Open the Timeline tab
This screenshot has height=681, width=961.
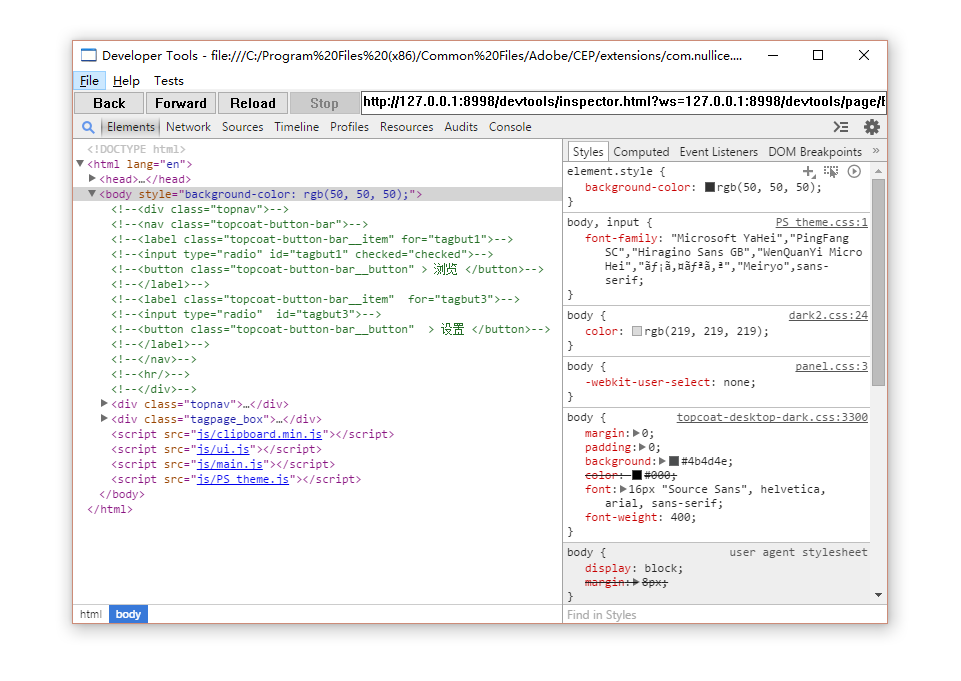pos(297,127)
